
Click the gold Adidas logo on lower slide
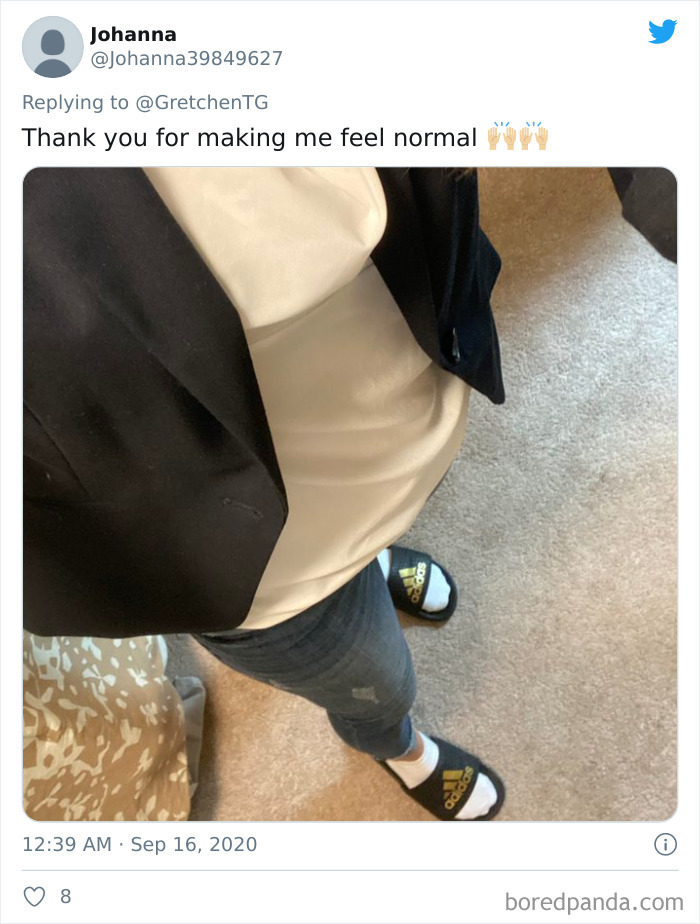[459, 787]
